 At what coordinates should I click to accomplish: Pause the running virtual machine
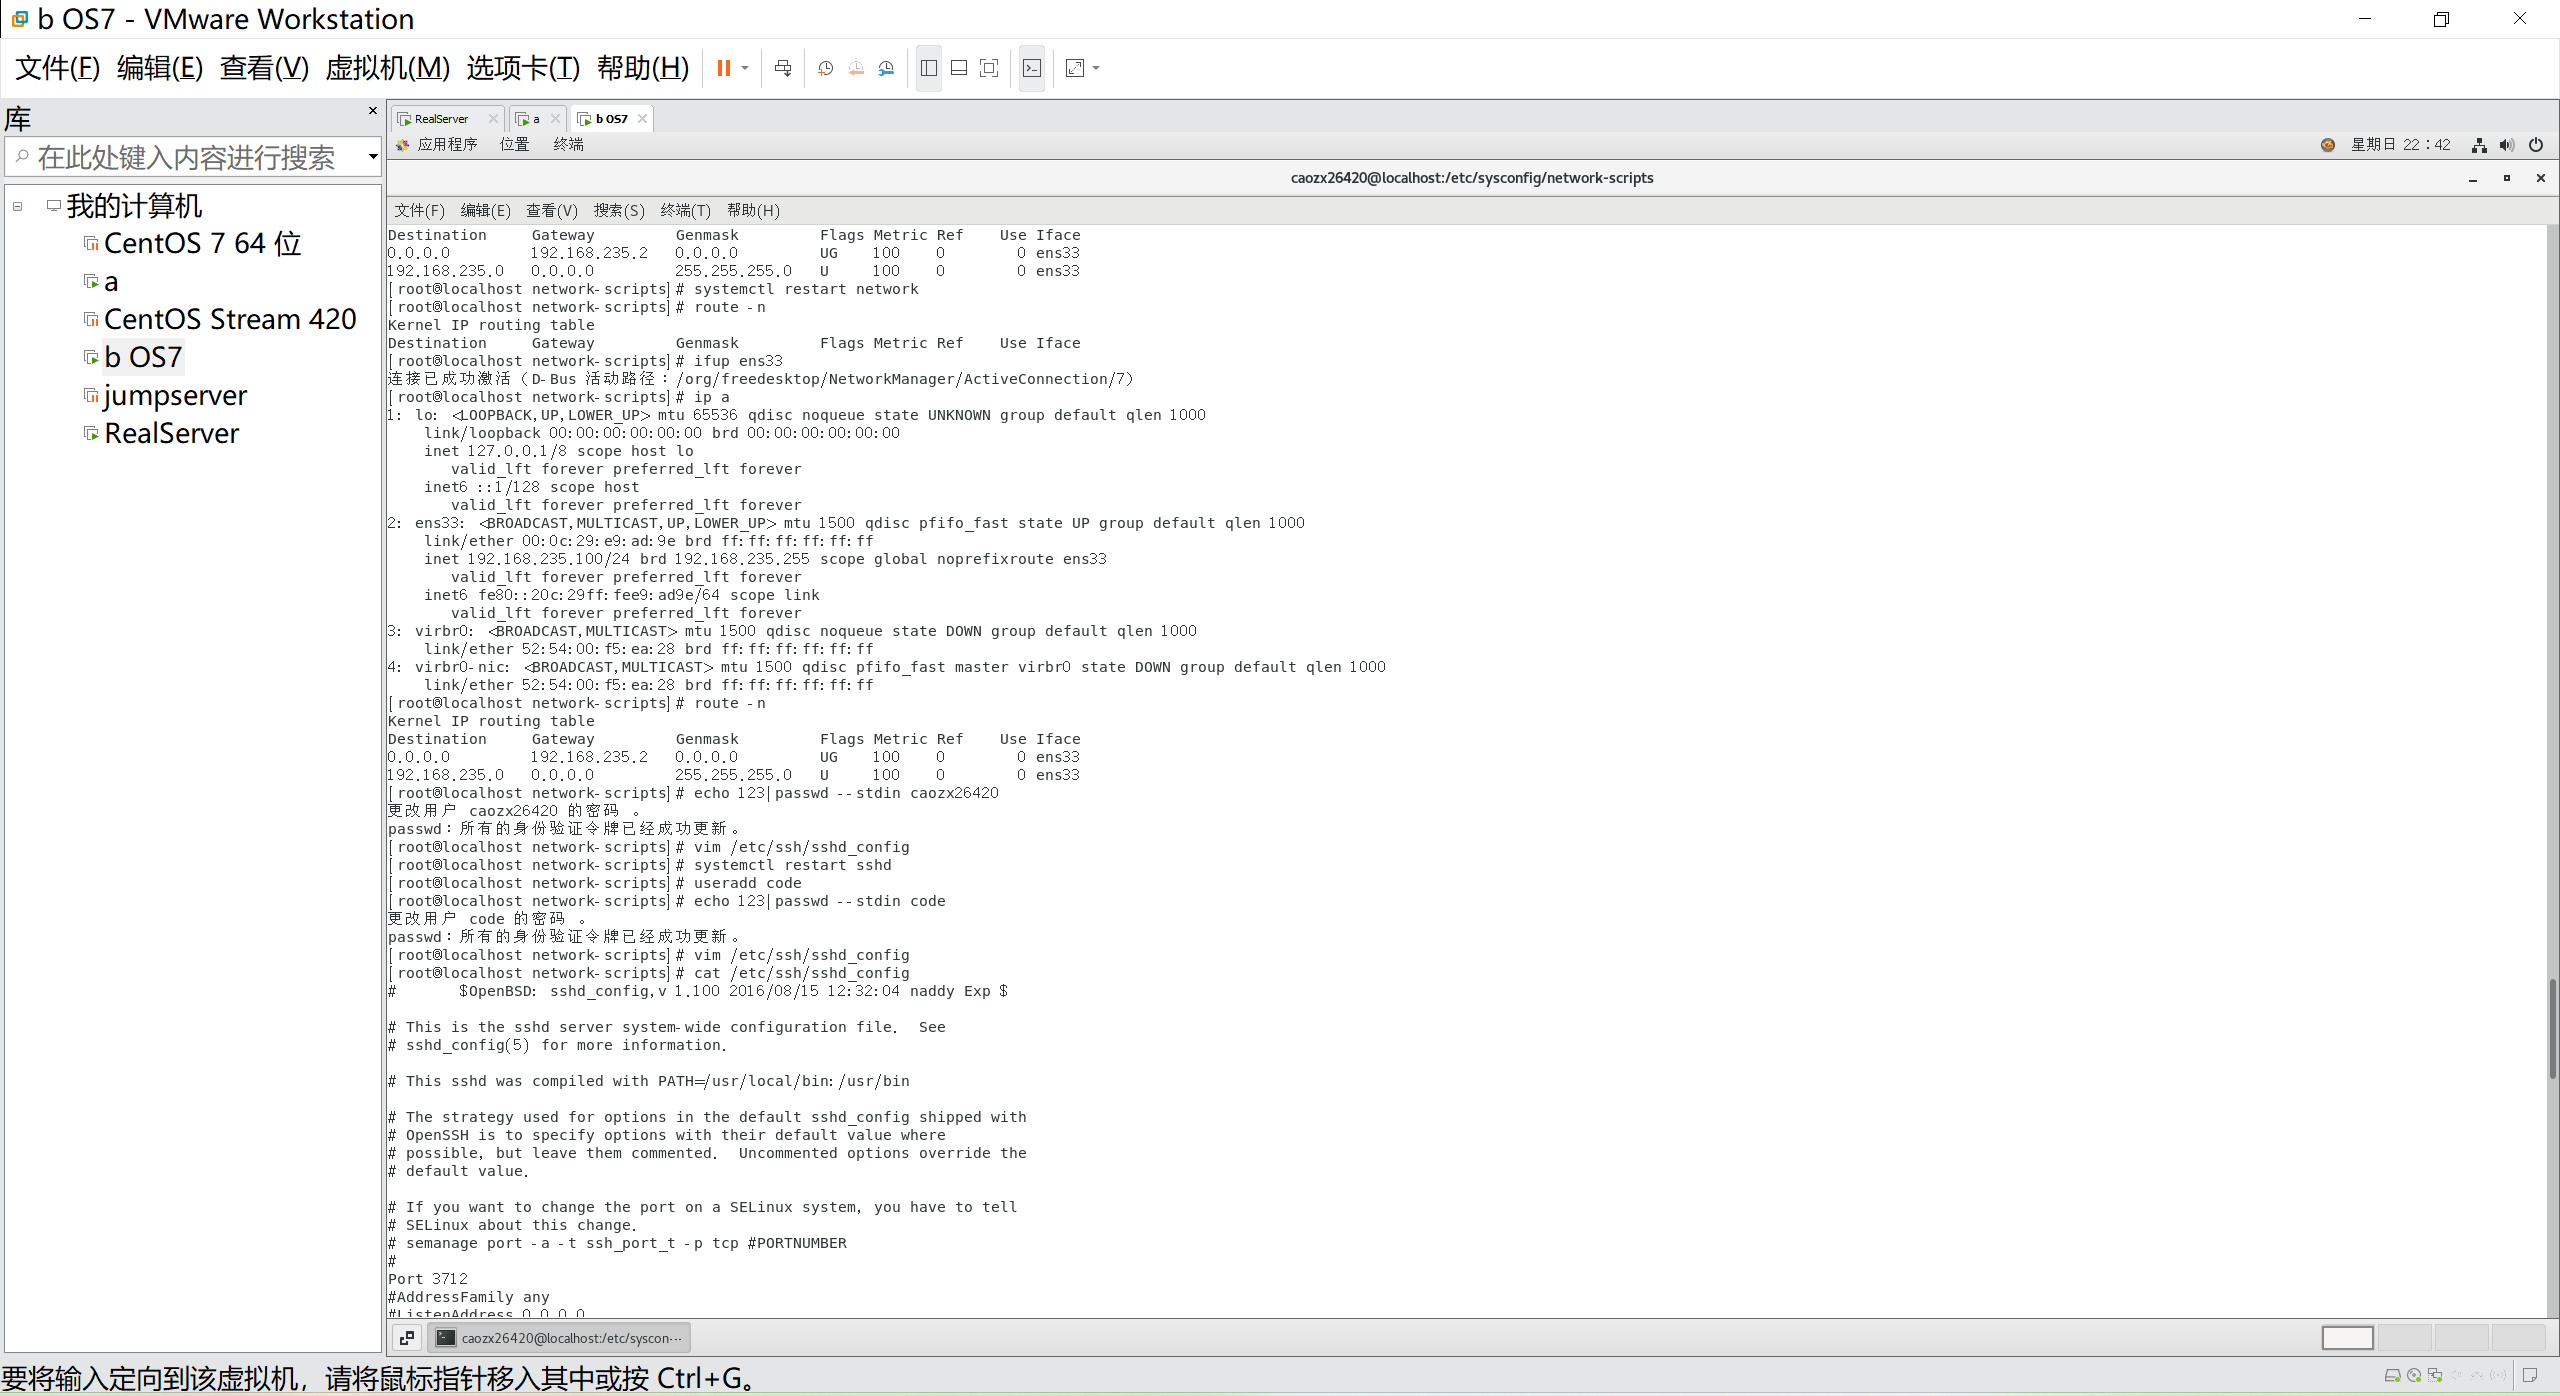723,68
